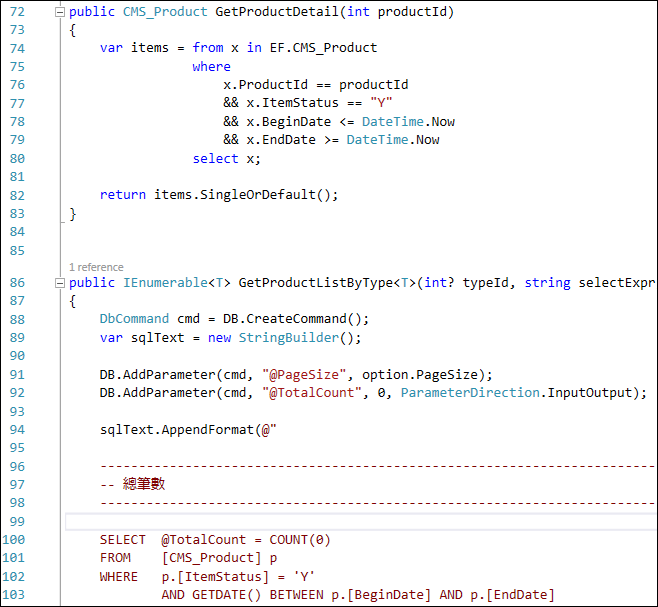Click p.[EndDate] on line 103
The width and height of the screenshot is (658, 607).
click(512, 595)
